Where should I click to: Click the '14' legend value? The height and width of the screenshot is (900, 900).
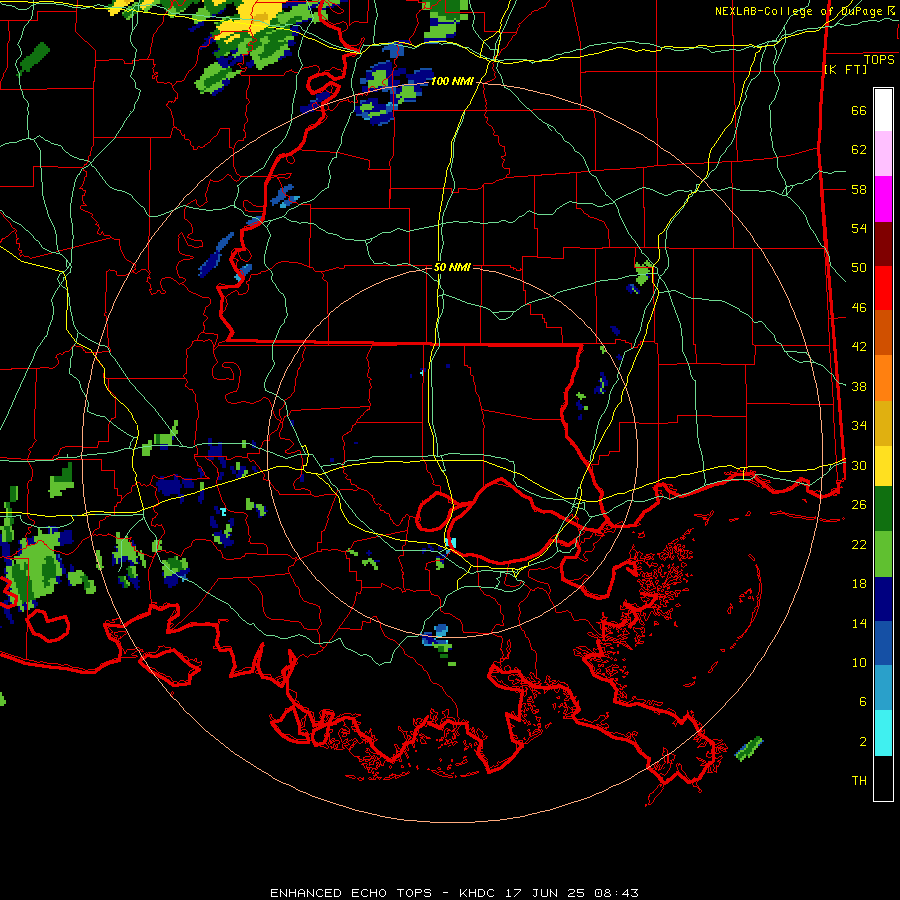click(859, 623)
